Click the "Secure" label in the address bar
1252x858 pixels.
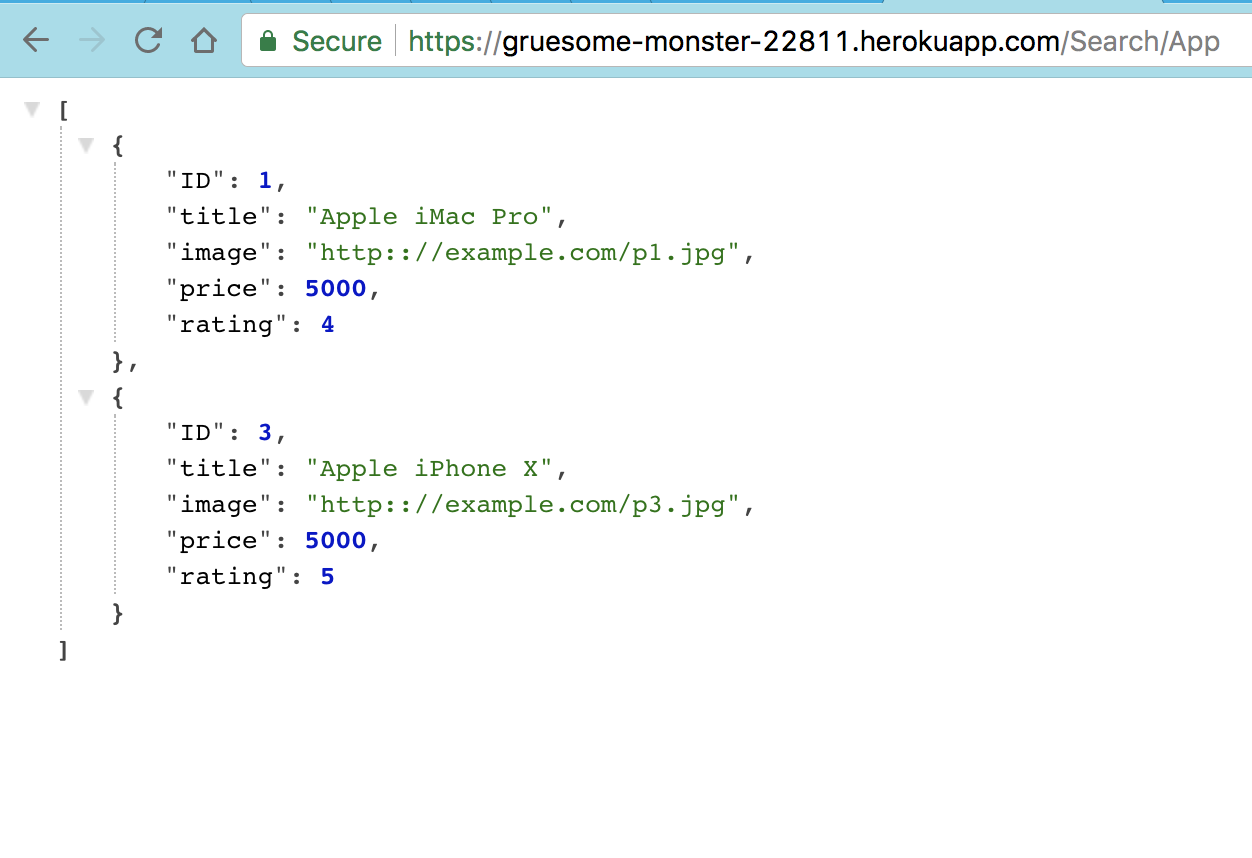pyautogui.click(x=337, y=41)
